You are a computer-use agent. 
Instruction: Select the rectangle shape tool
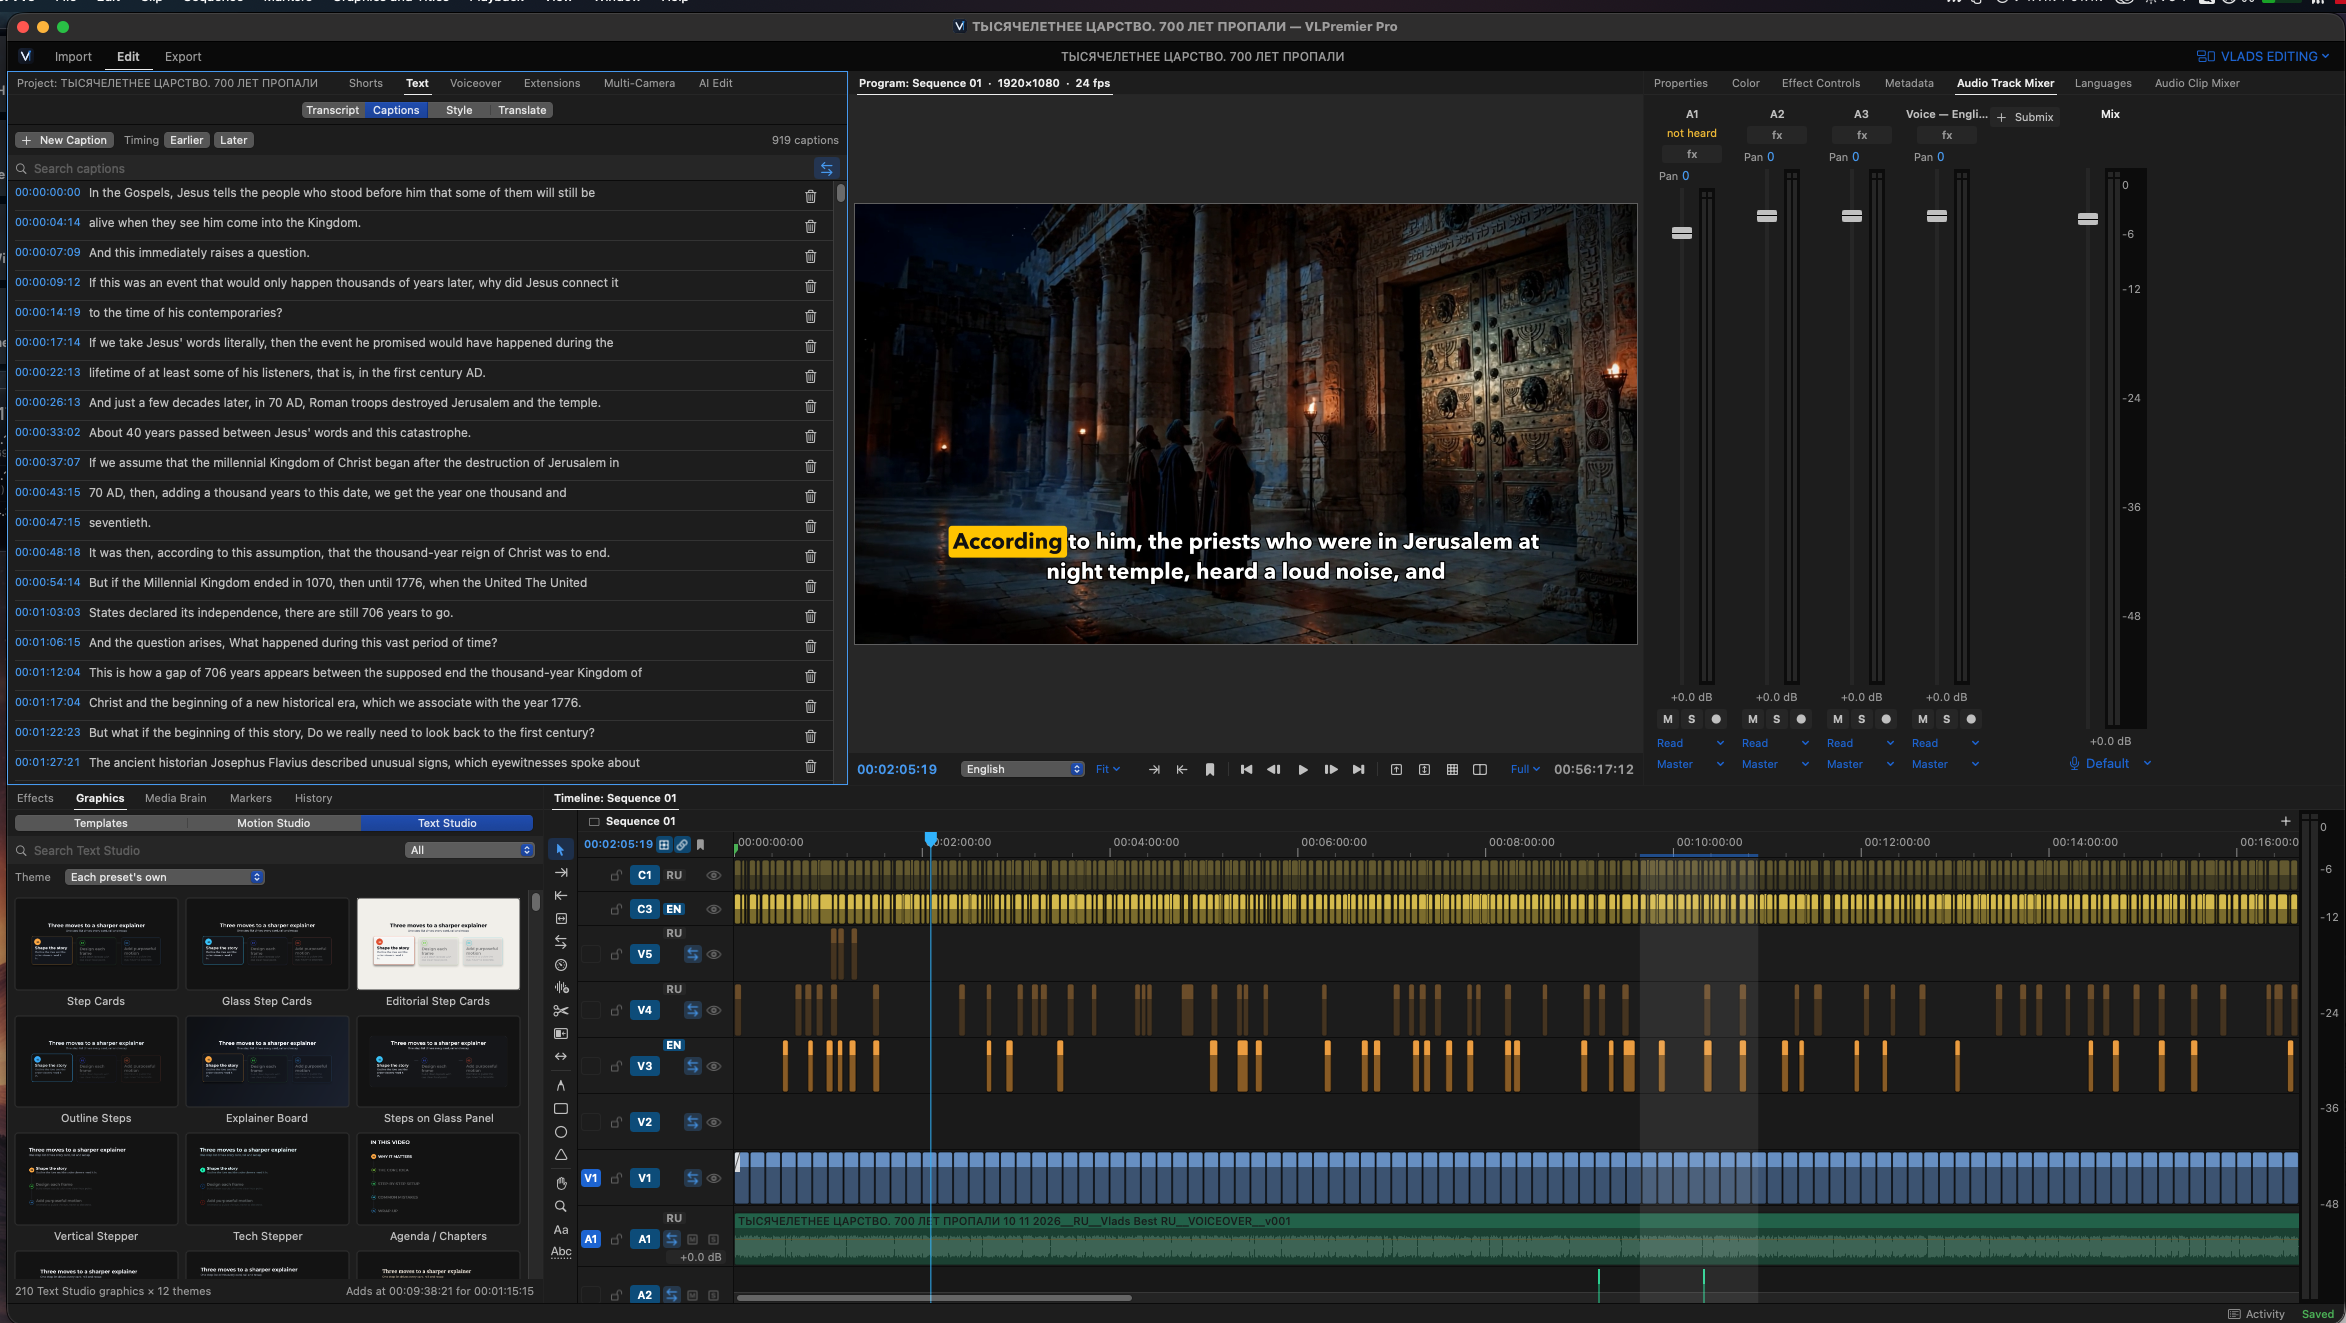point(561,1108)
